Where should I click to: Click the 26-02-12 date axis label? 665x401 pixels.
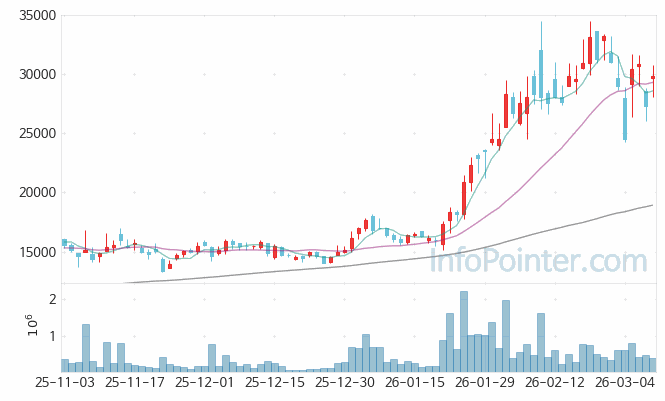point(555,382)
